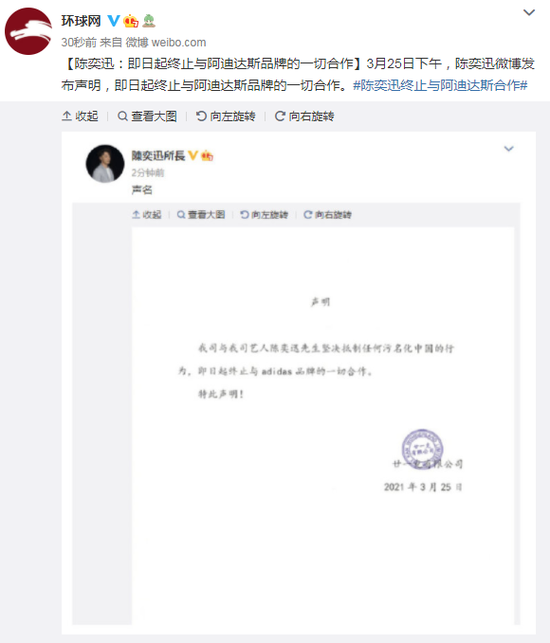Screen dimensions: 550x643
Task: Open the 环球网 avatar logo
Action: [28, 32]
